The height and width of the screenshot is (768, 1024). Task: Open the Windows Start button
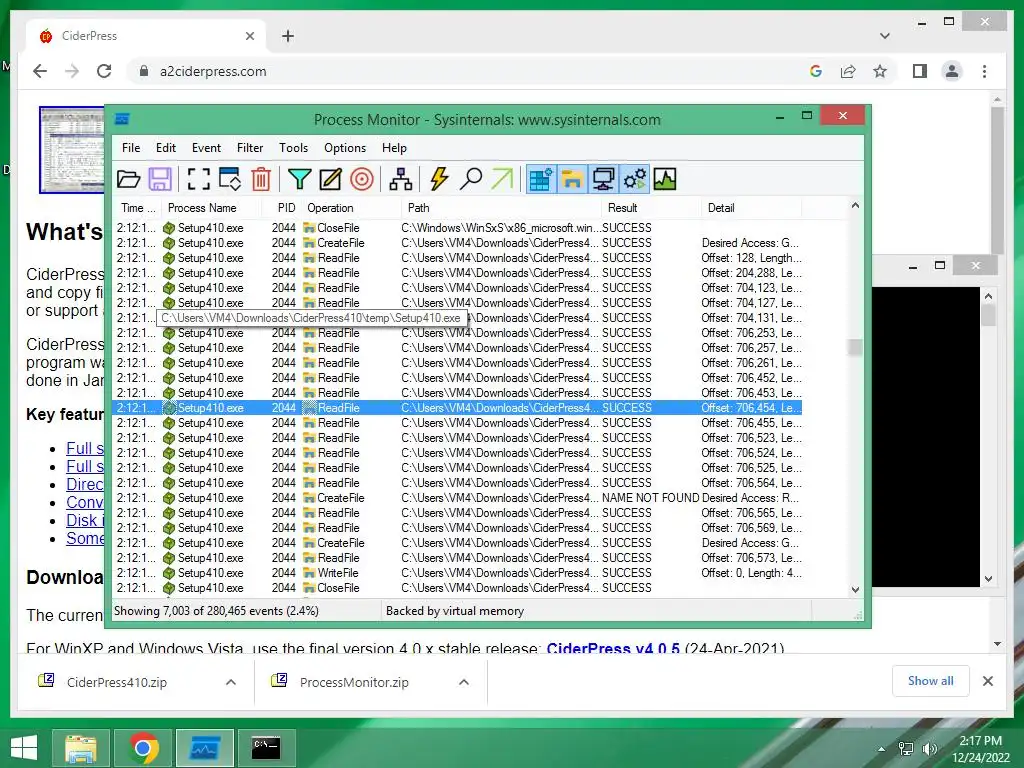[x=24, y=747]
